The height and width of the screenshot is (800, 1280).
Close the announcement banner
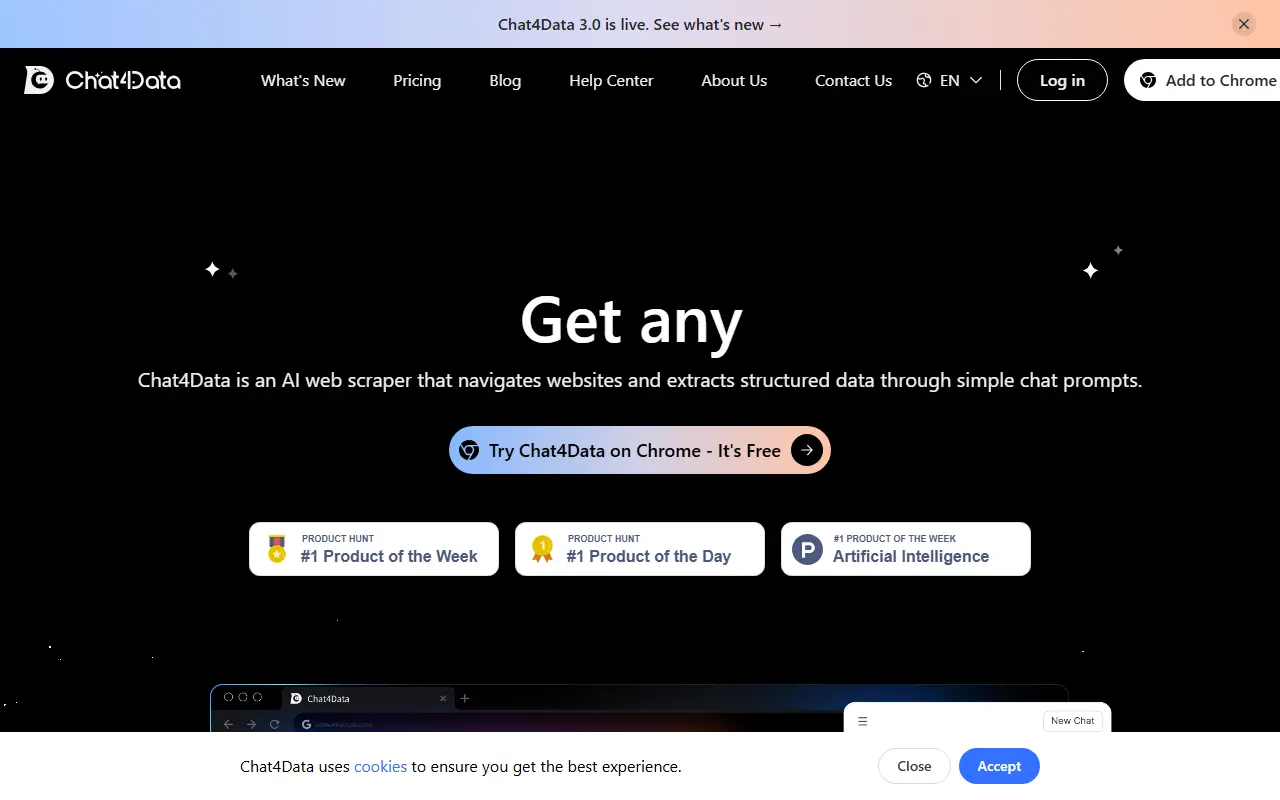click(1244, 24)
